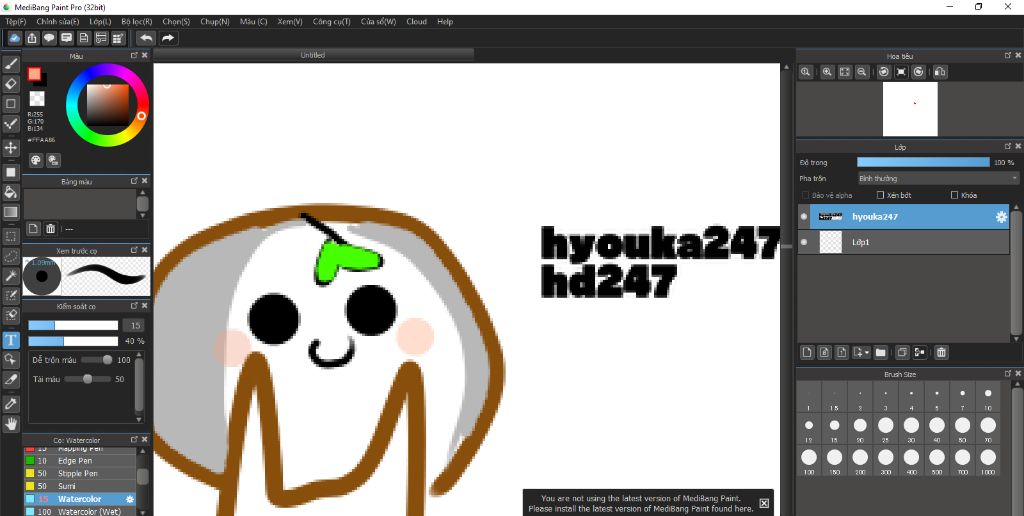This screenshot has width=1024, height=516.
Task: Open the Cloud menu
Action: pyautogui.click(x=417, y=22)
